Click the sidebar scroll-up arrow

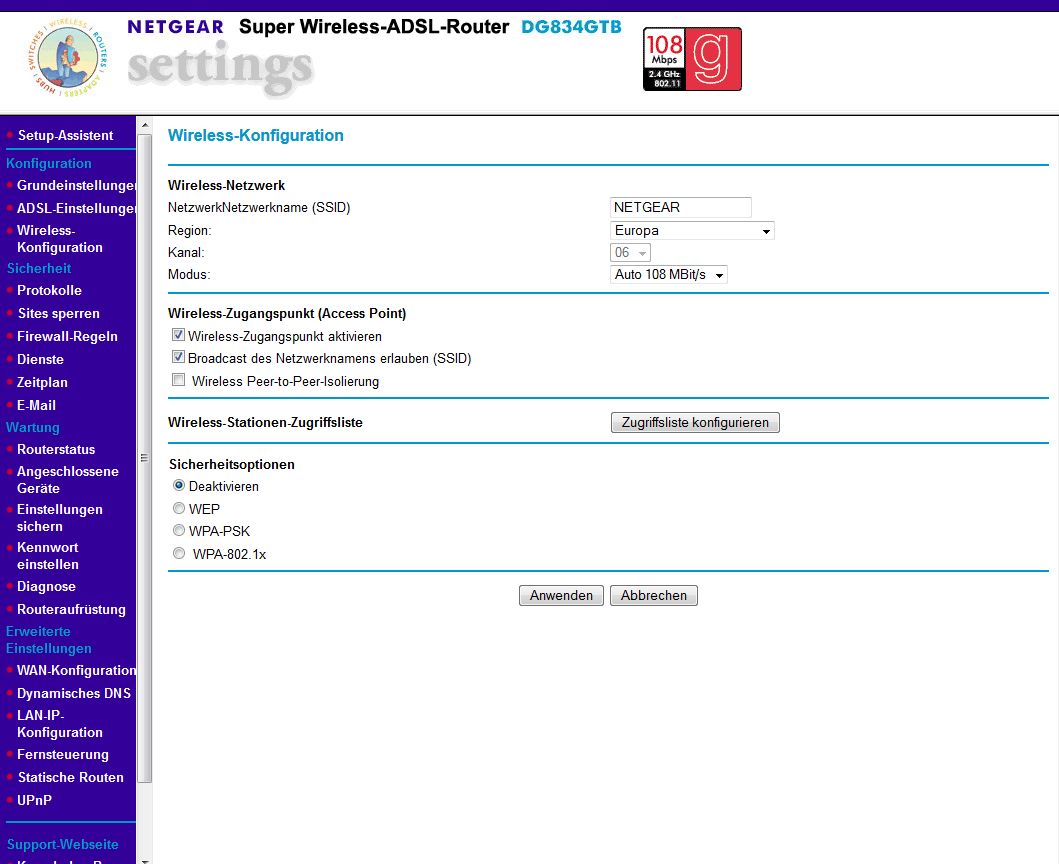145,126
